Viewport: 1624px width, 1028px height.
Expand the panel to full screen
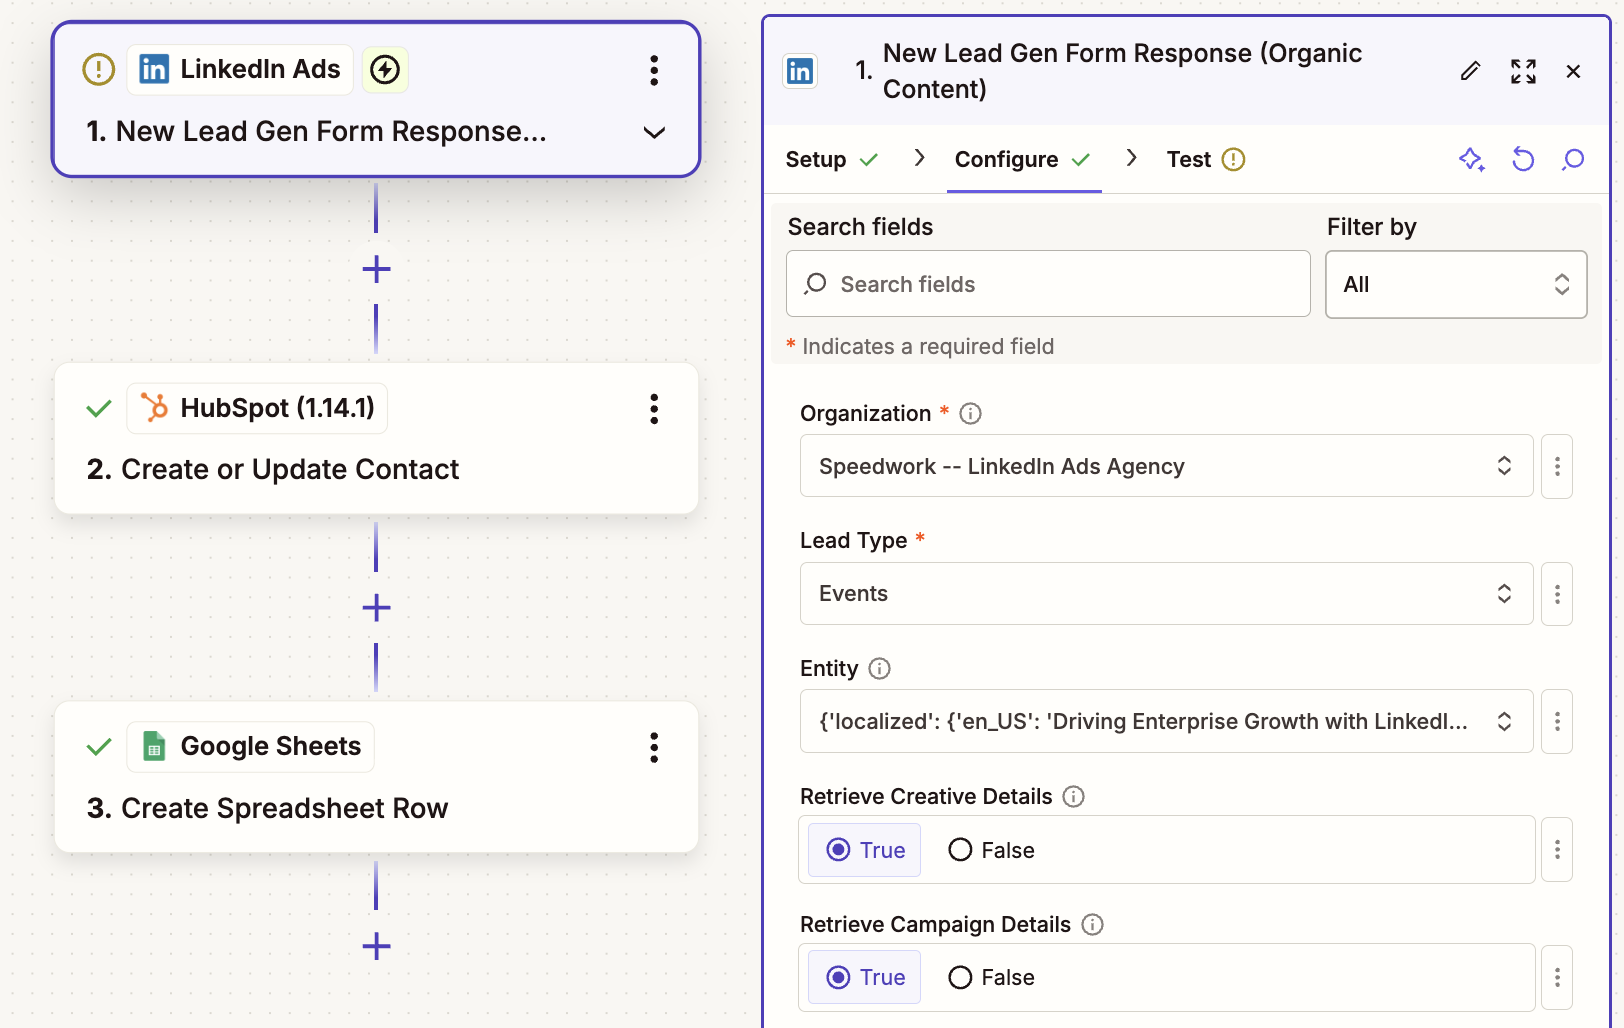coord(1523,71)
